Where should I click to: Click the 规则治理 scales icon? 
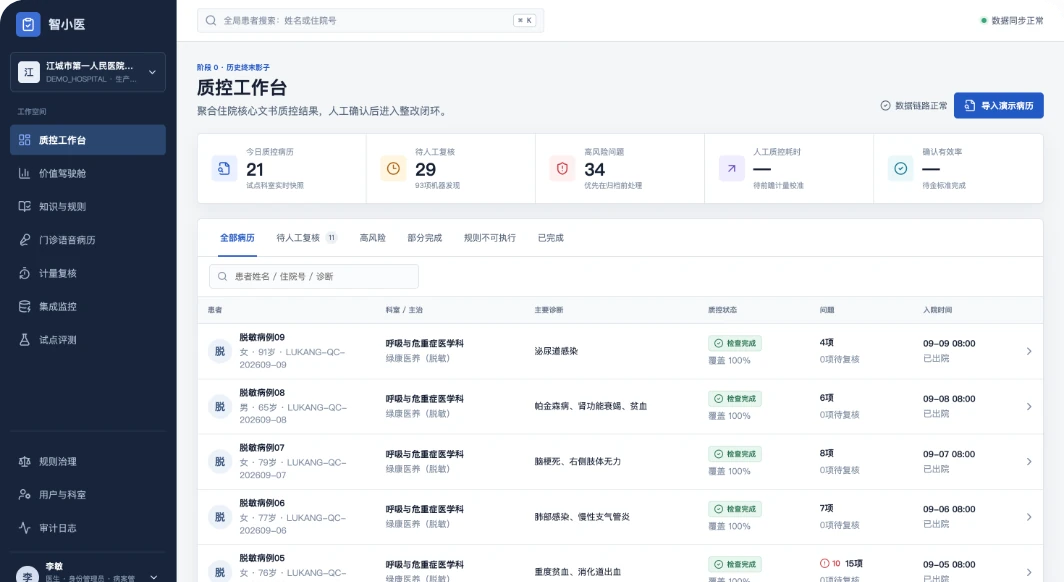pyautogui.click(x=24, y=461)
